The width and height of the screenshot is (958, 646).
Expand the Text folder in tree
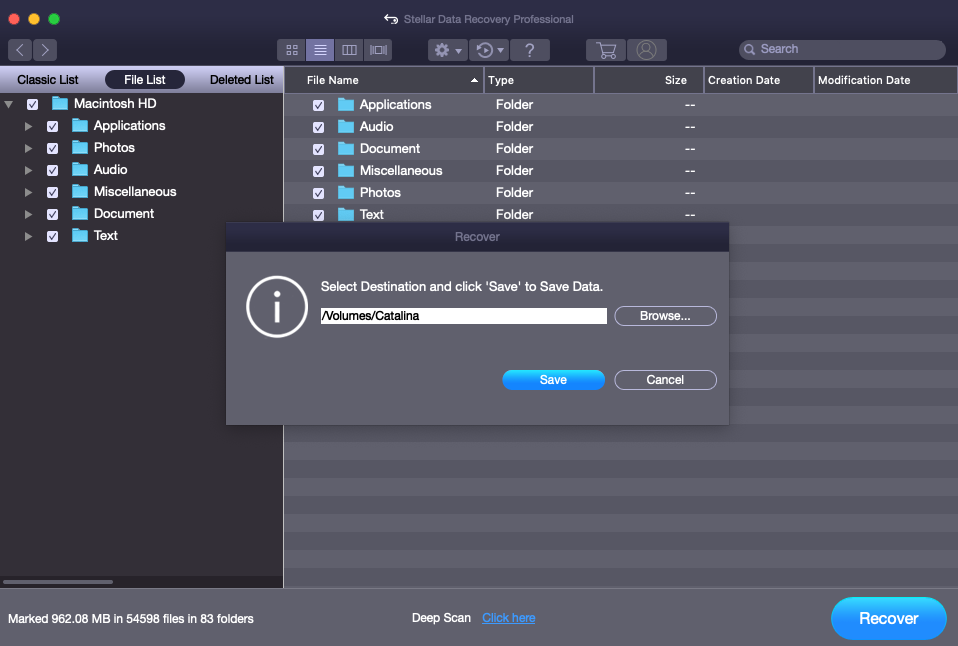coord(28,237)
